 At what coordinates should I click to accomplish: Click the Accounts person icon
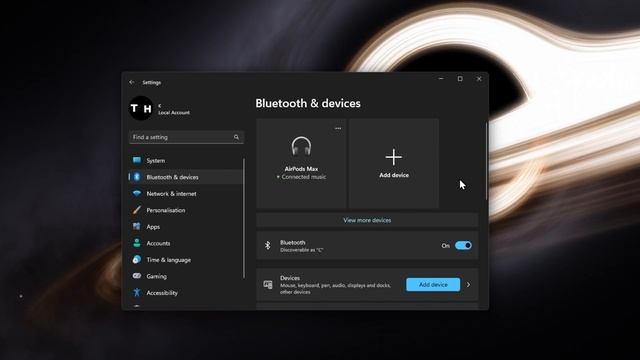click(x=137, y=243)
